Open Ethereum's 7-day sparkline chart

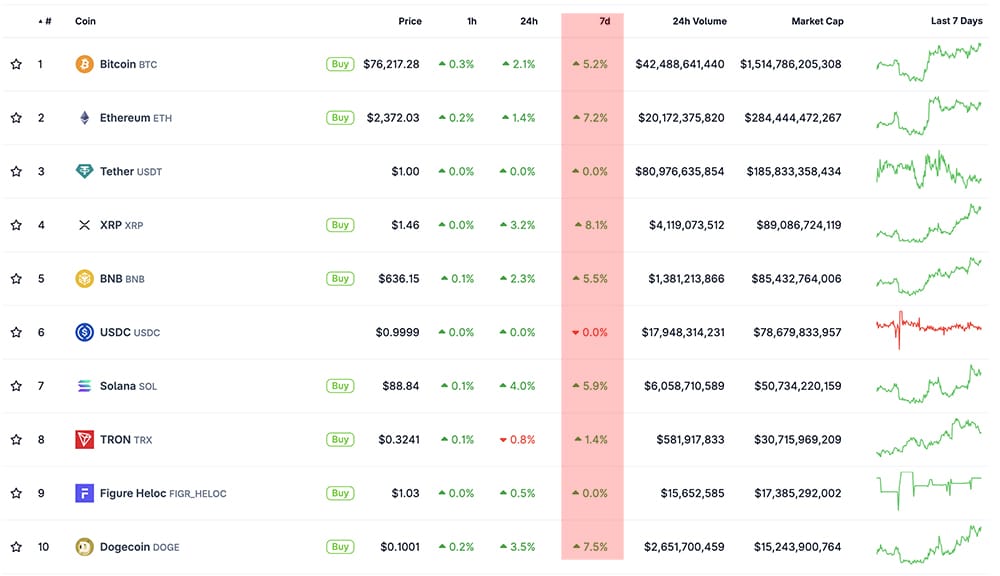[929, 115]
